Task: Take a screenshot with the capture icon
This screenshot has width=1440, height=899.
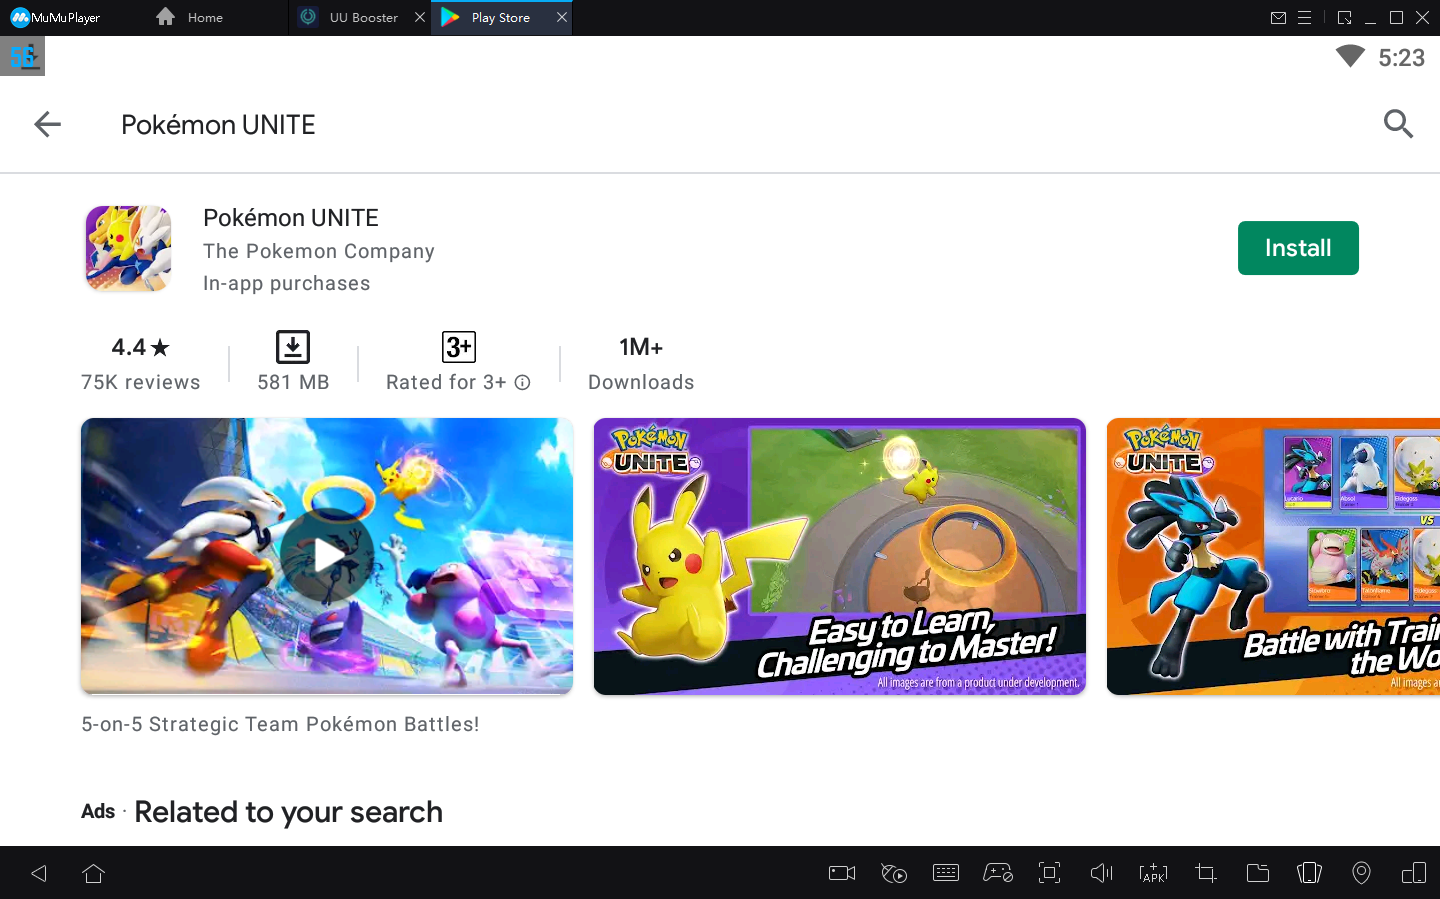Action: pos(1050,873)
